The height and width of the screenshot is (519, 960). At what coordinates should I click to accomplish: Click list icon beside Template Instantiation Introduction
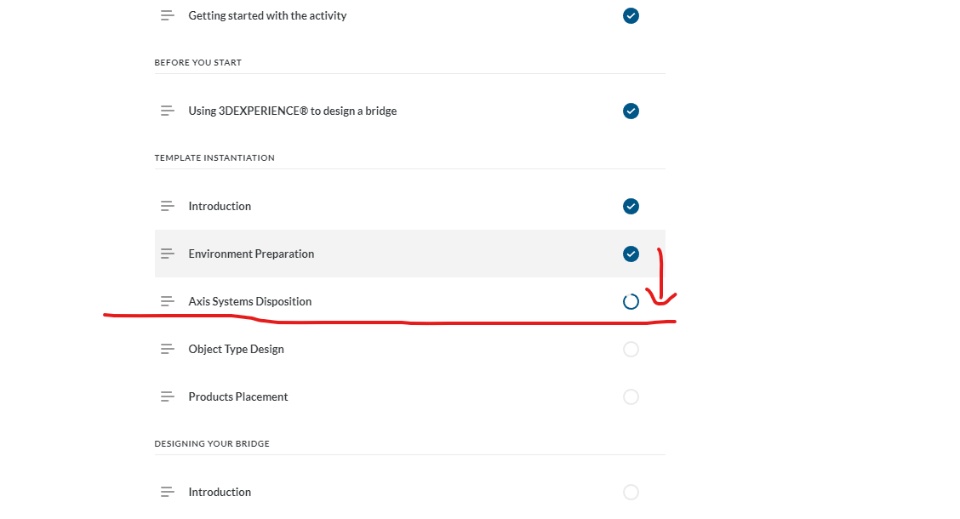click(168, 206)
